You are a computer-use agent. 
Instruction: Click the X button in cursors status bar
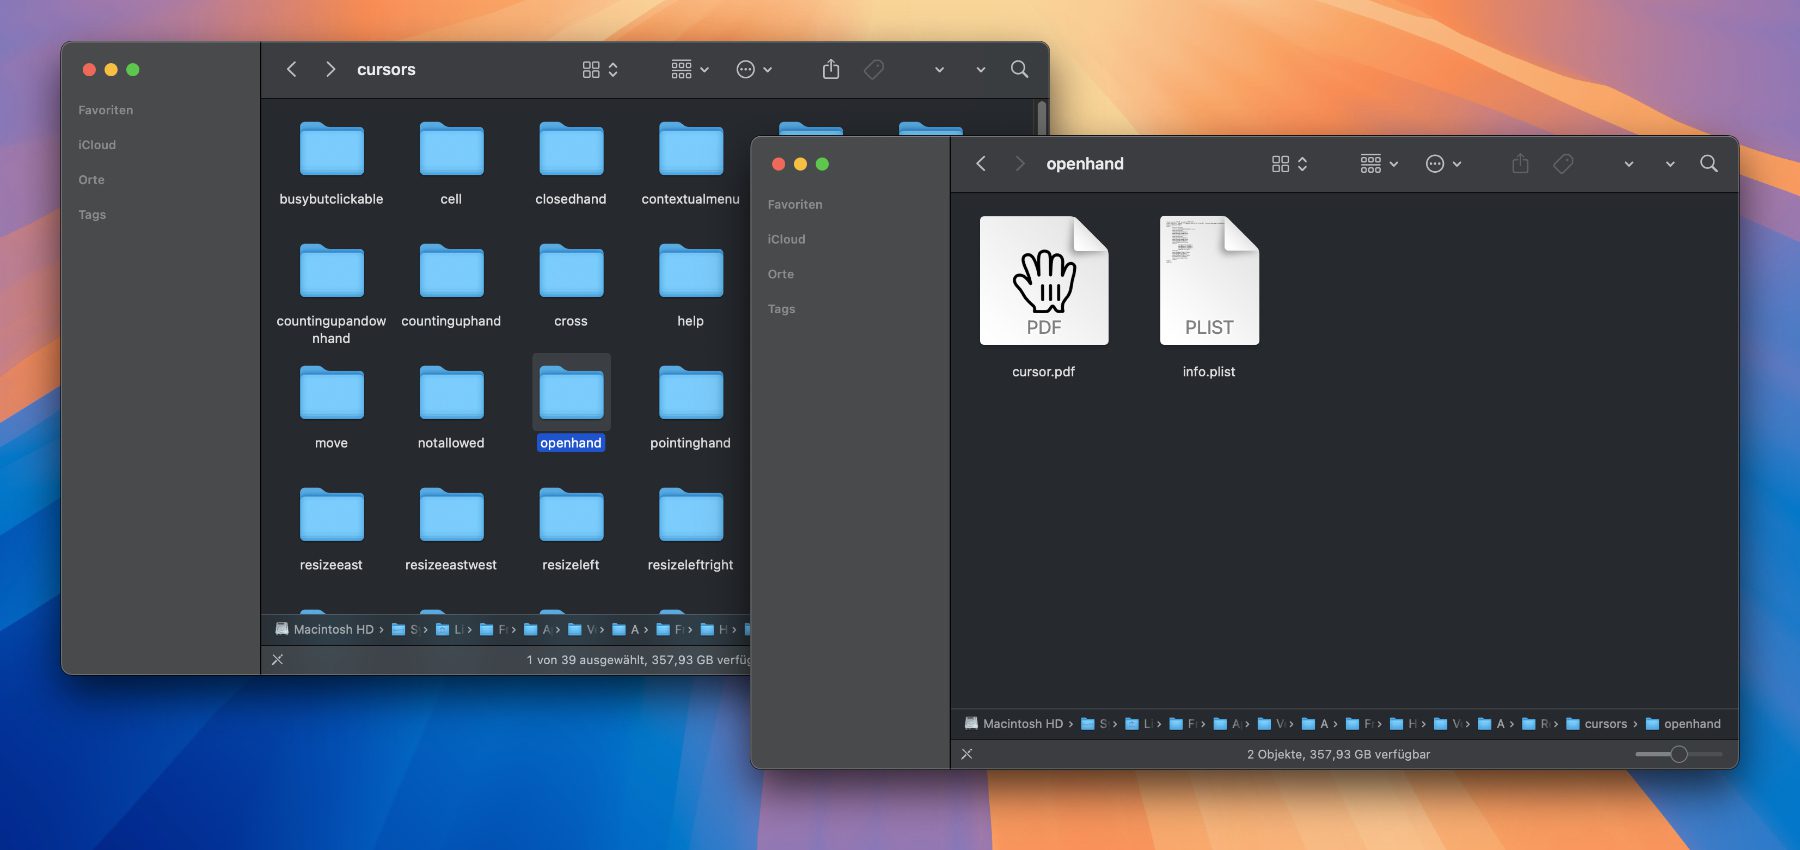point(277,660)
